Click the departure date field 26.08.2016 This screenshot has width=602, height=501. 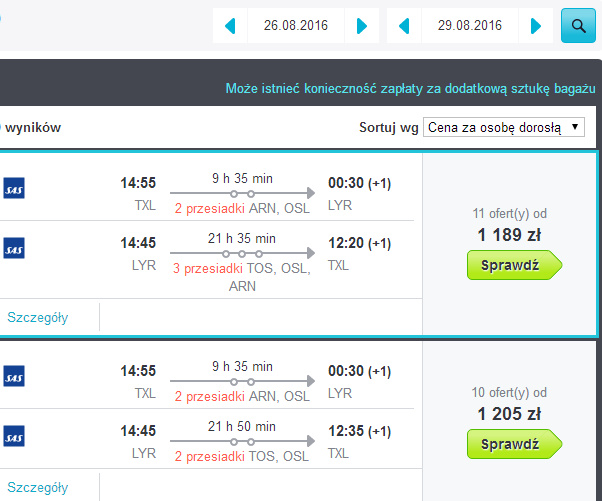(296, 26)
